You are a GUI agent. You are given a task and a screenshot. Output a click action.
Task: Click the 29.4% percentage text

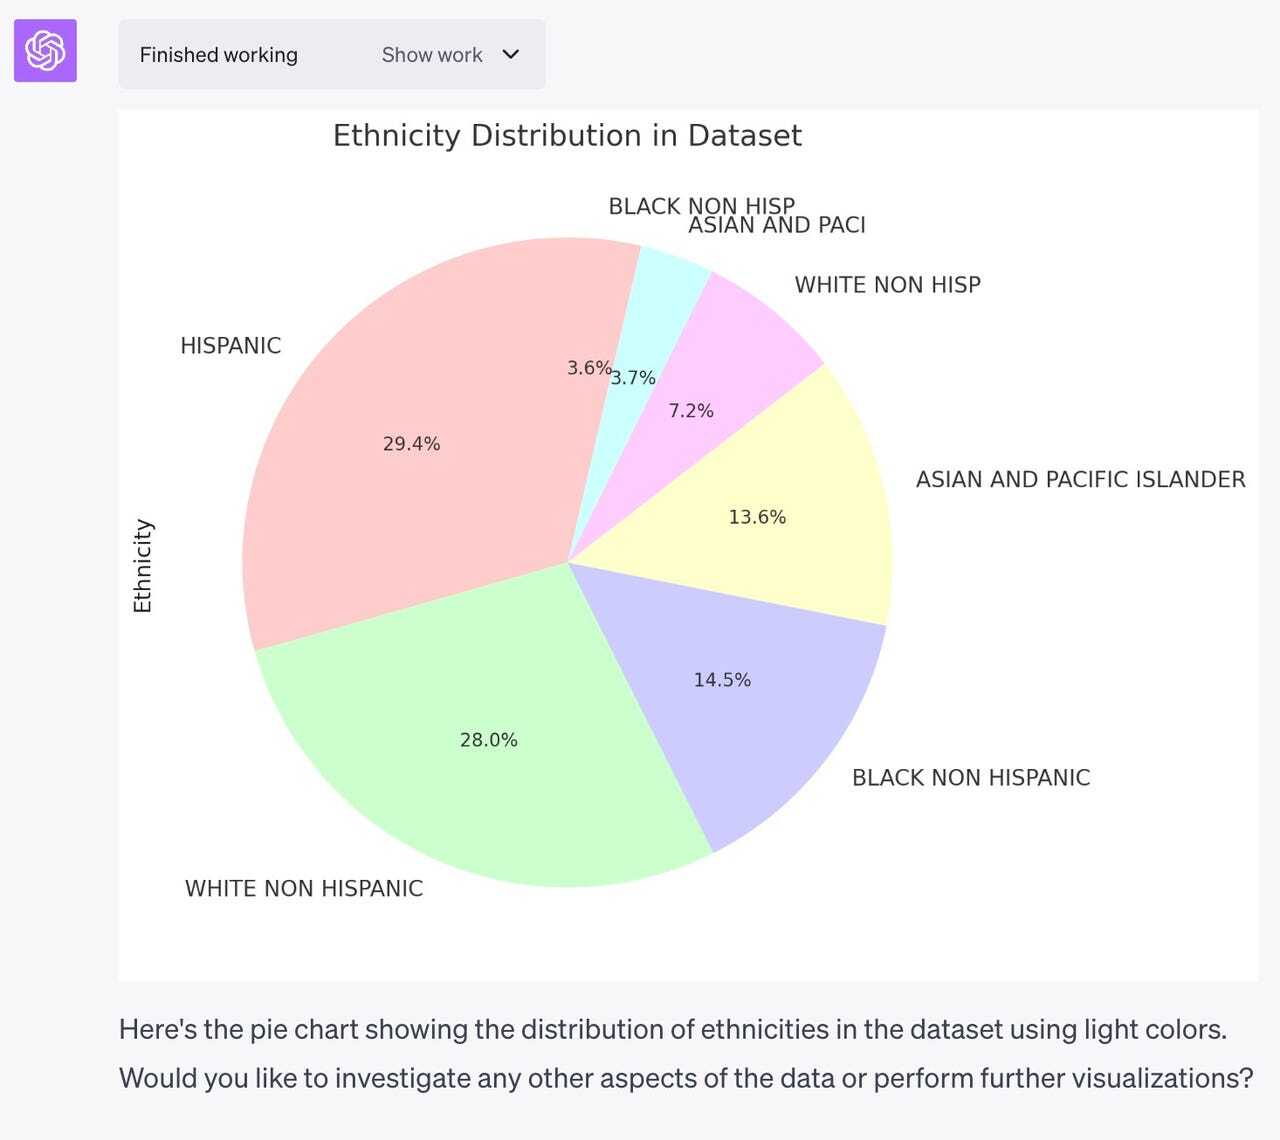(411, 444)
